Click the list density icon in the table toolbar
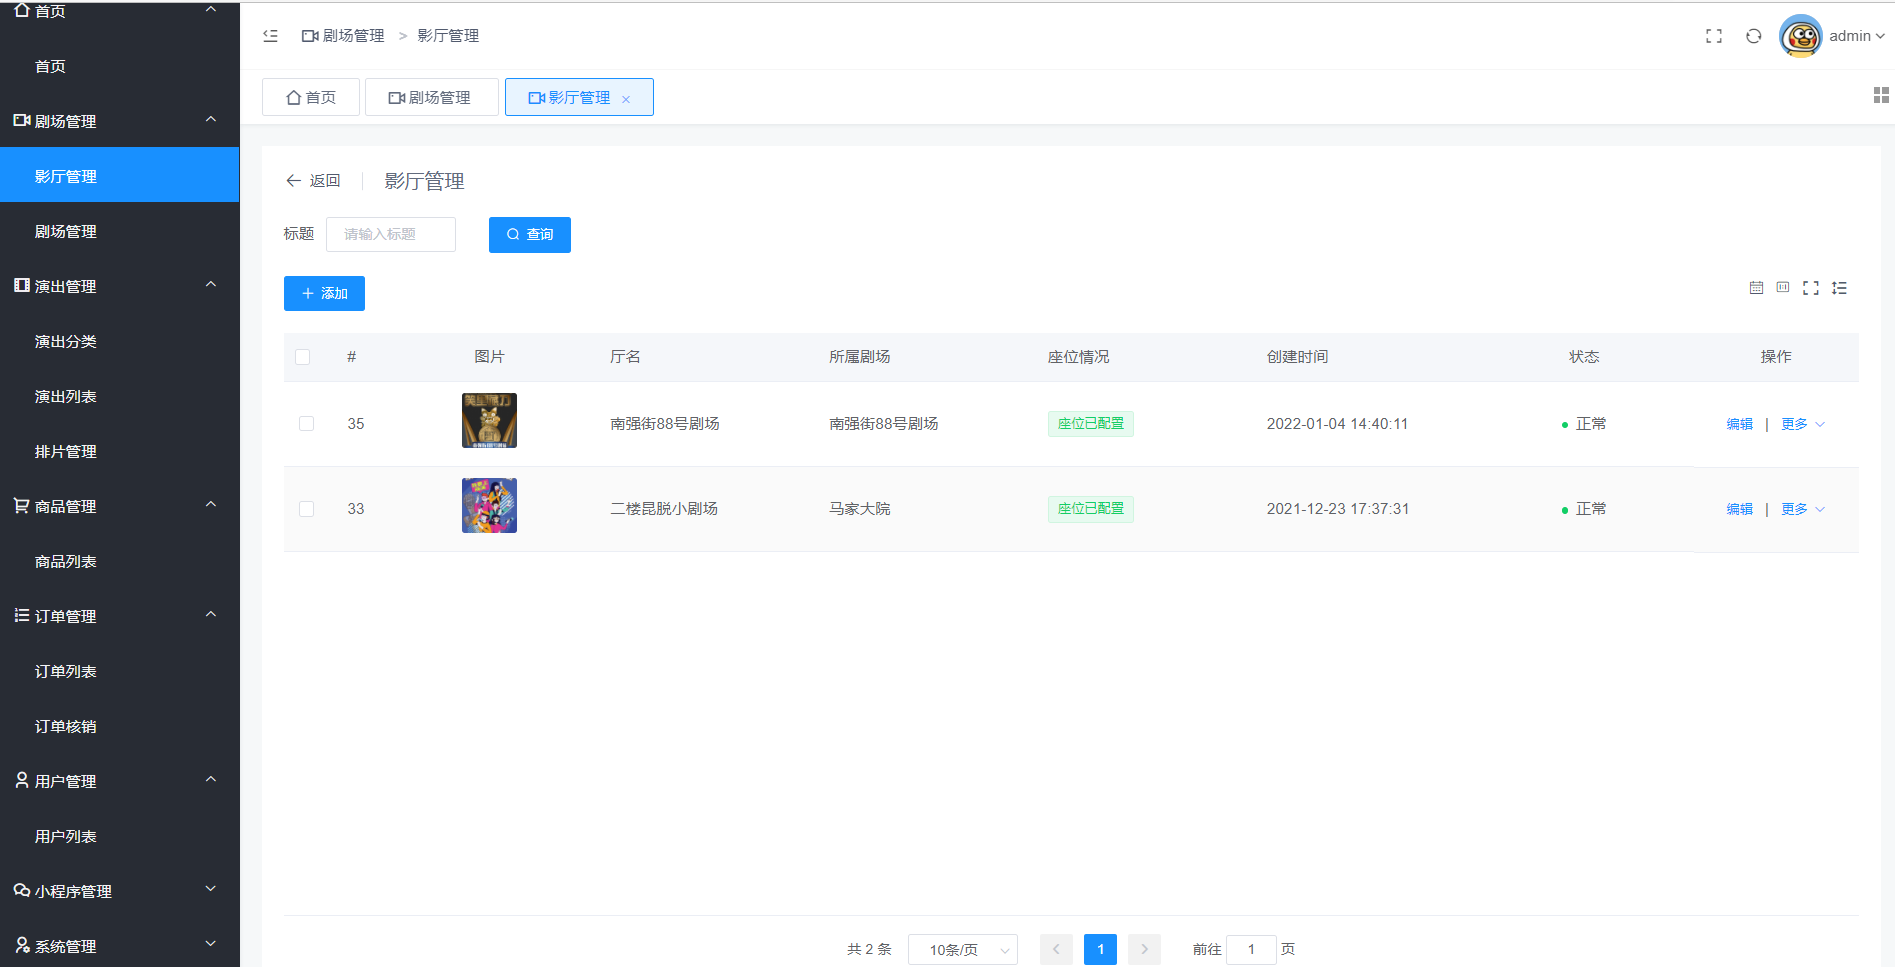The image size is (1895, 967). tap(1839, 288)
